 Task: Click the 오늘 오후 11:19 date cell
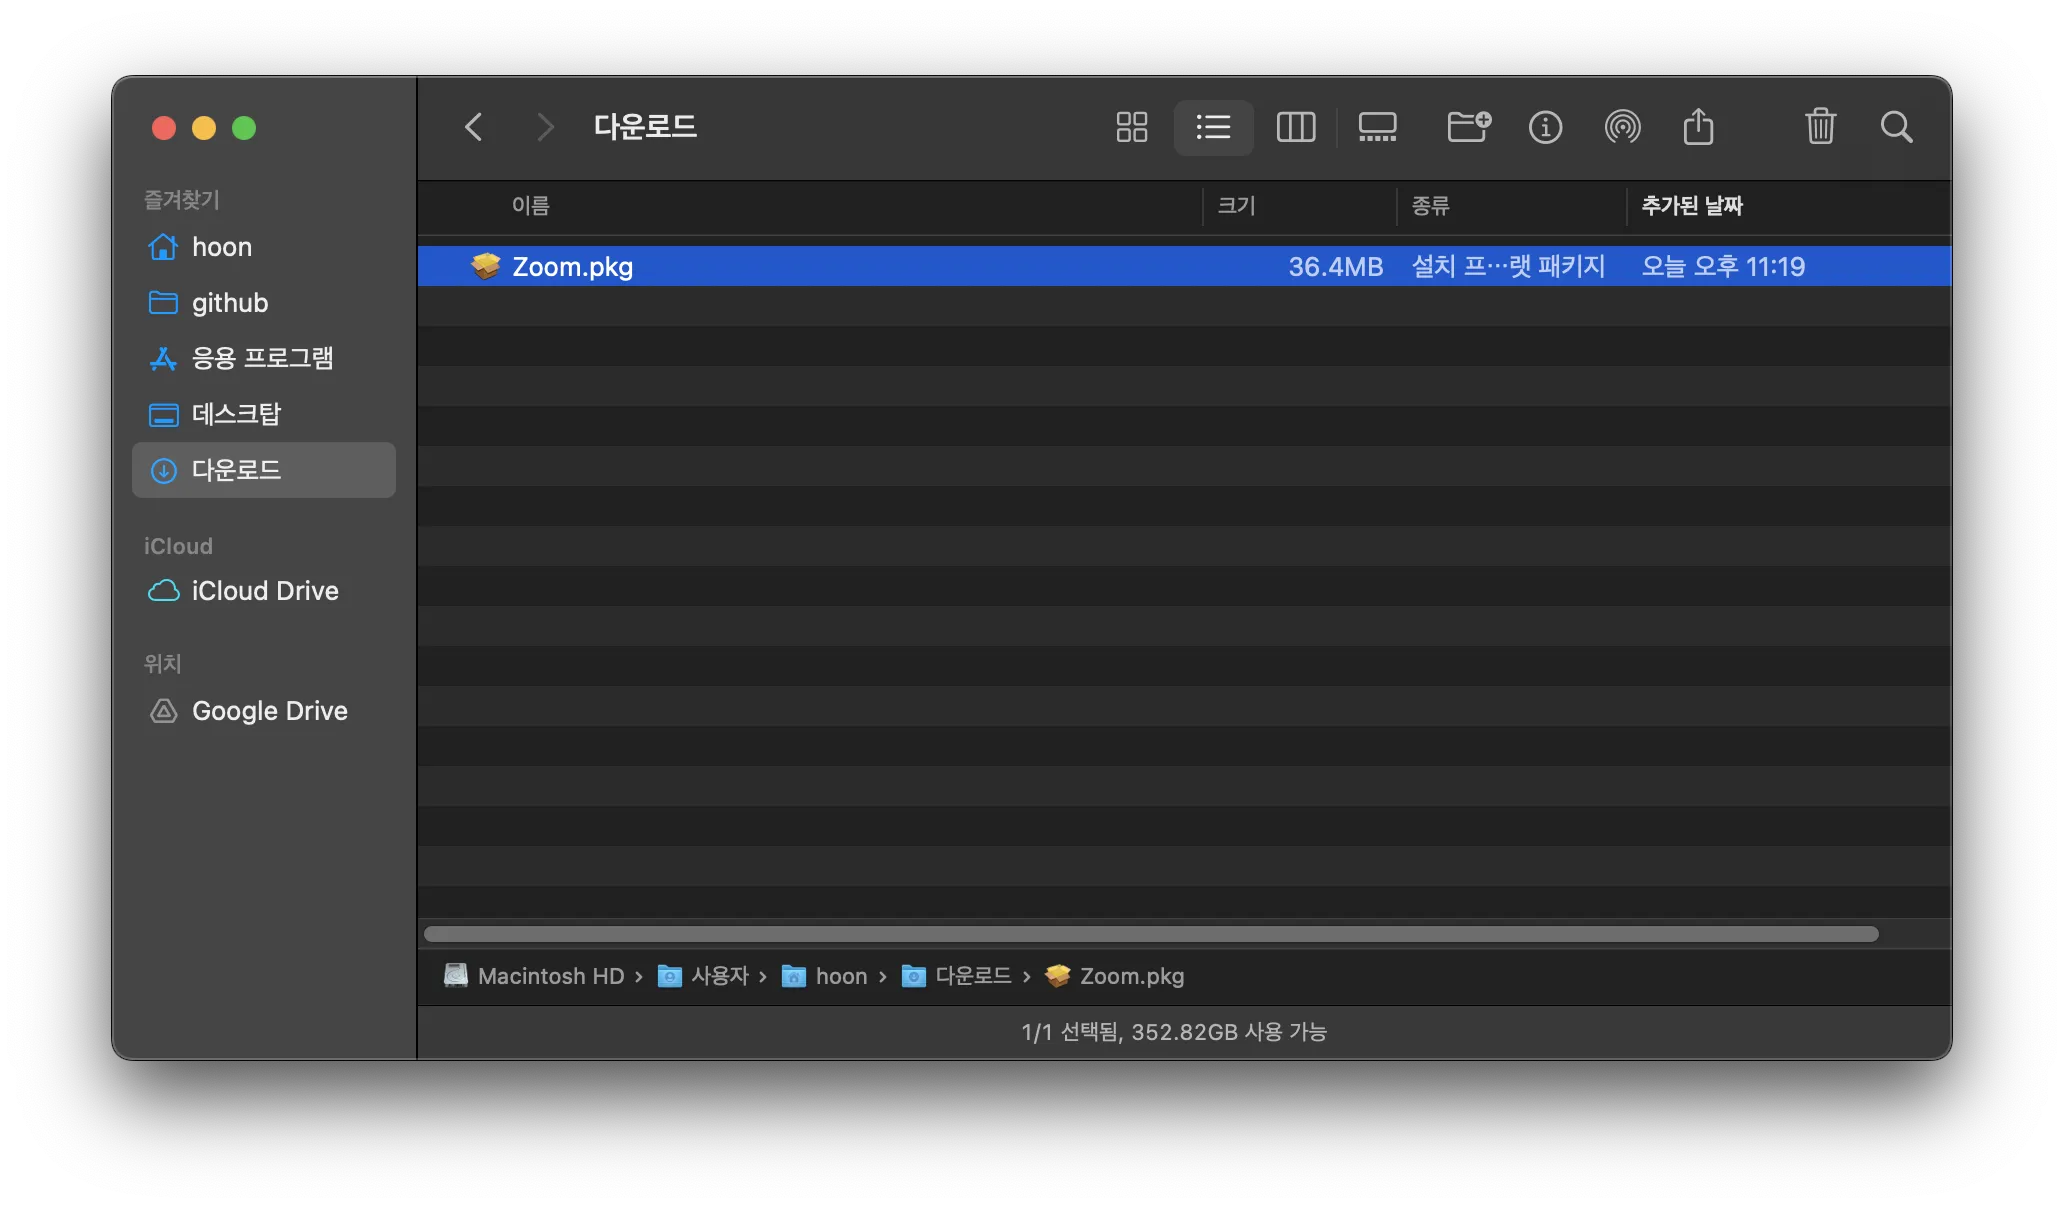point(1723,266)
